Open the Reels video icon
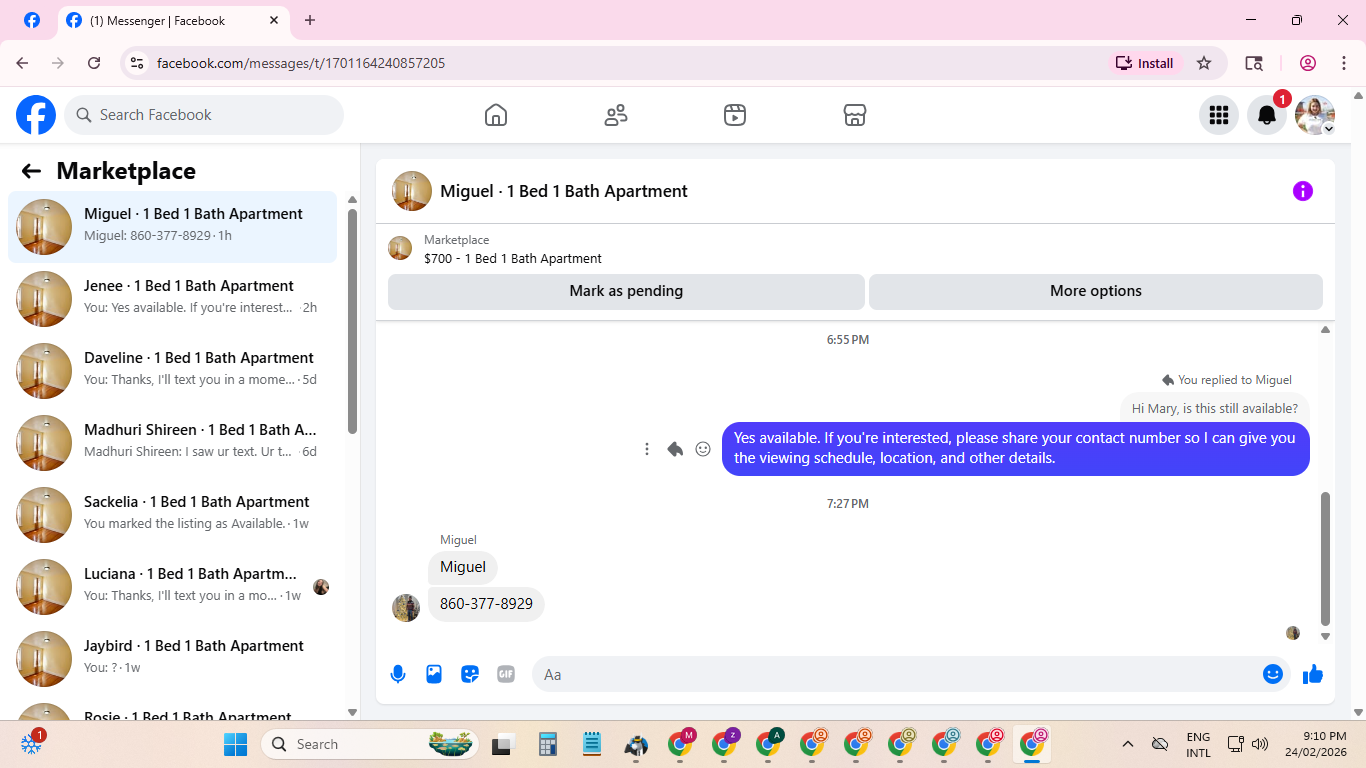The width and height of the screenshot is (1366, 768). [735, 115]
